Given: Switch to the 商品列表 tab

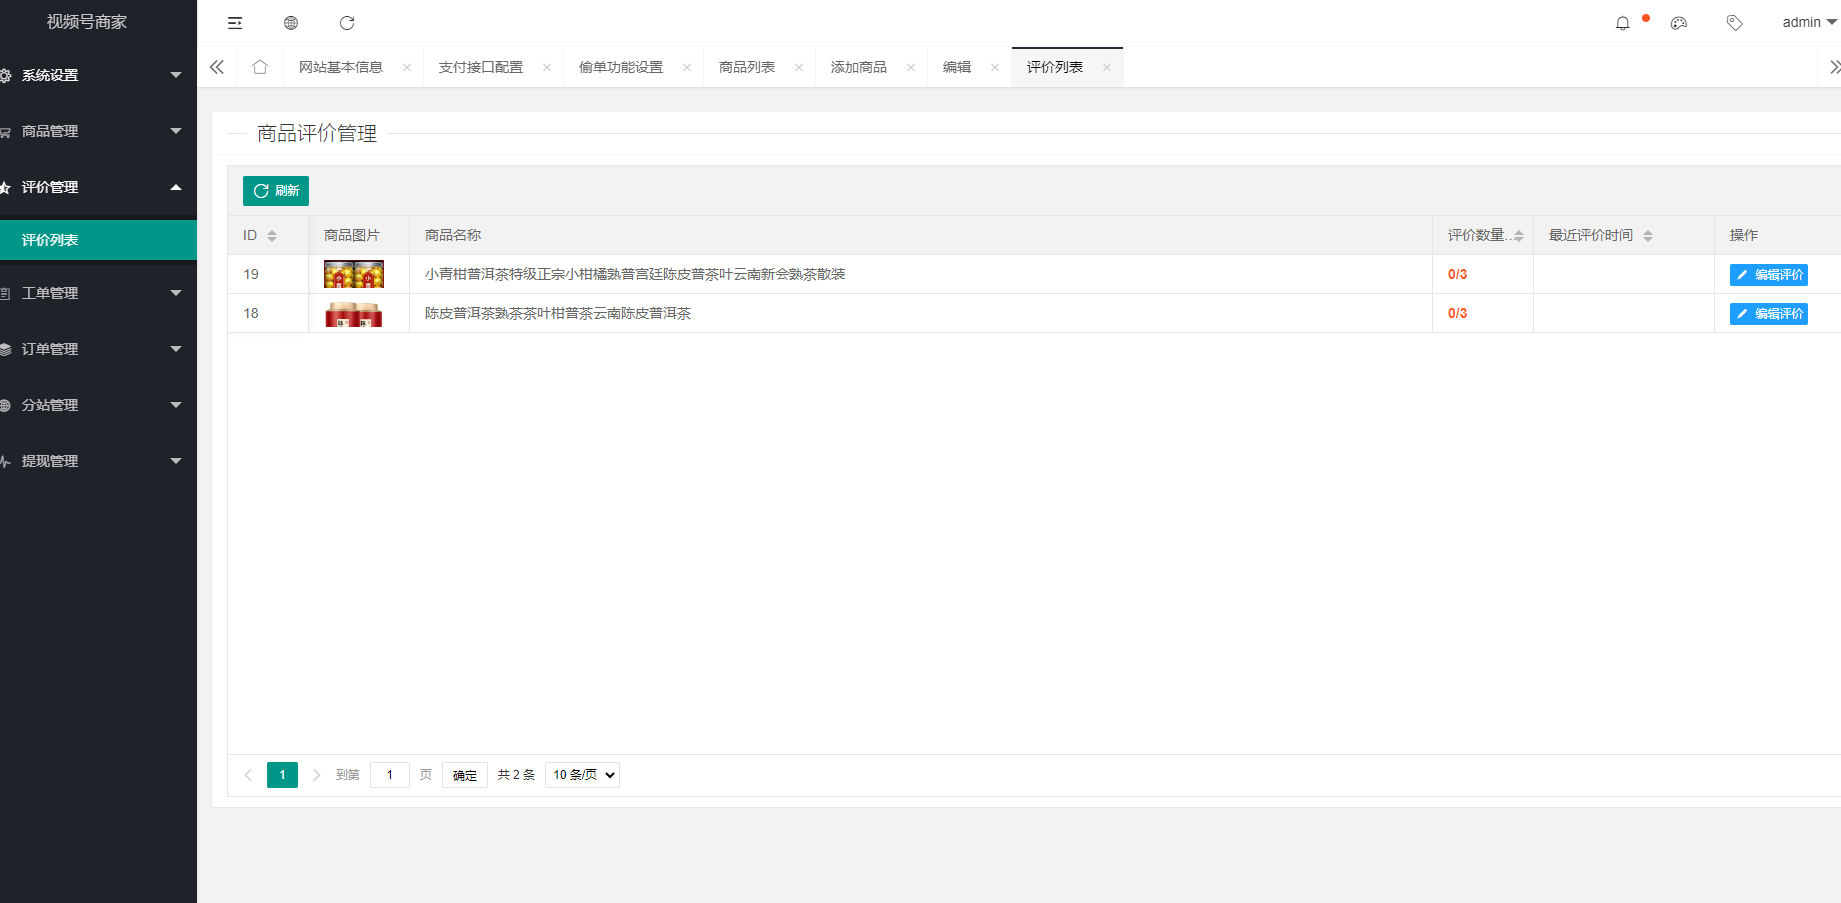Looking at the screenshot, I should pos(747,67).
